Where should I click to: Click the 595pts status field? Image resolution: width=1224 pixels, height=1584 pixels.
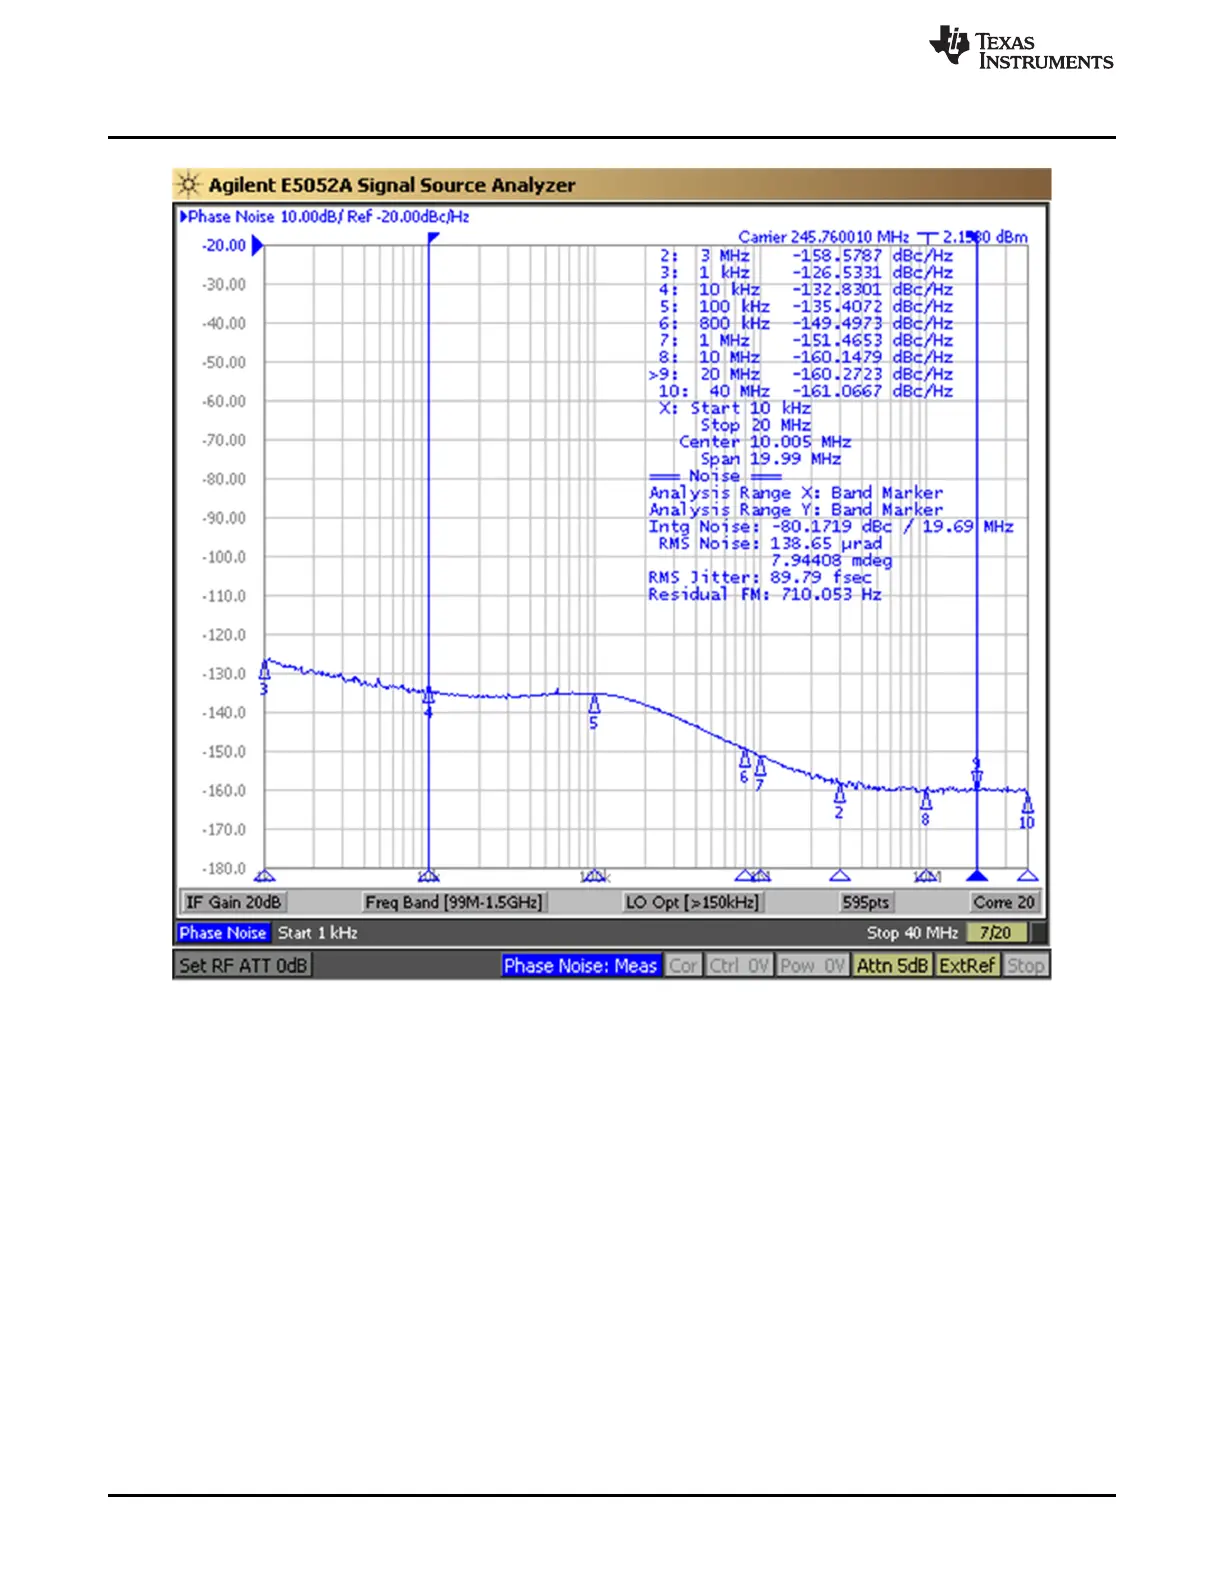click(865, 902)
